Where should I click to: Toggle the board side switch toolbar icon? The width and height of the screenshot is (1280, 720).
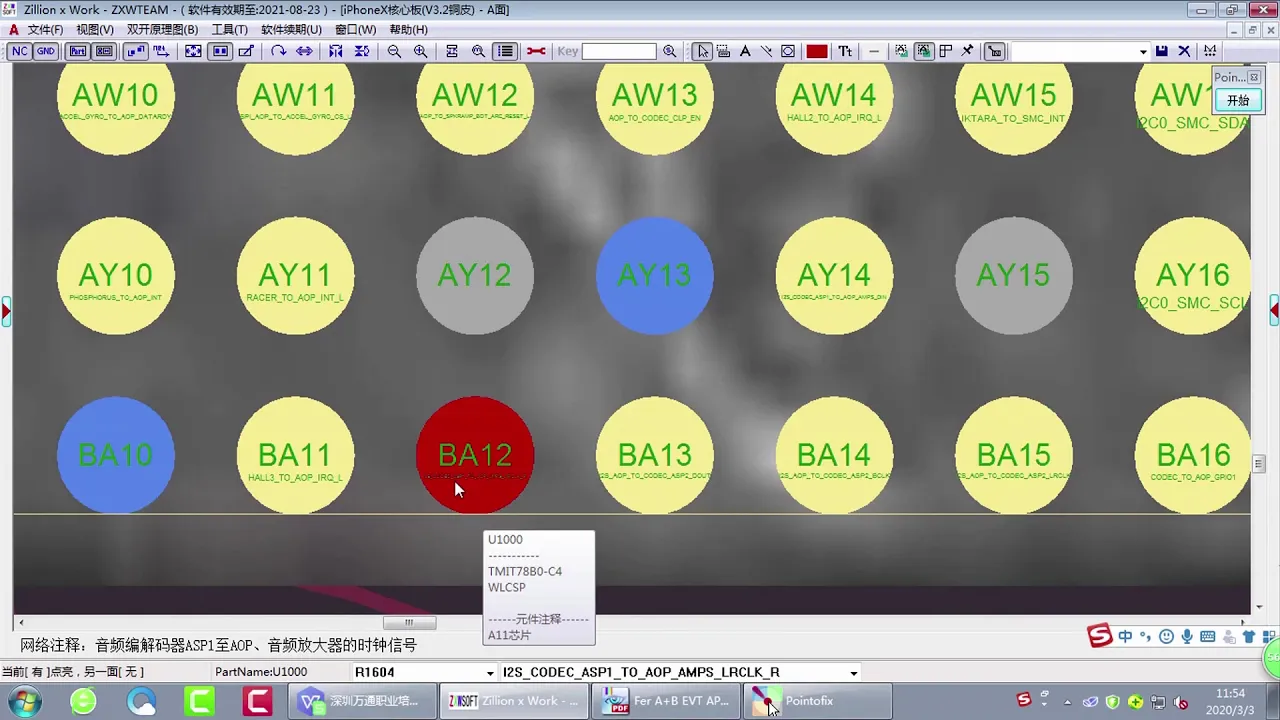pos(135,51)
